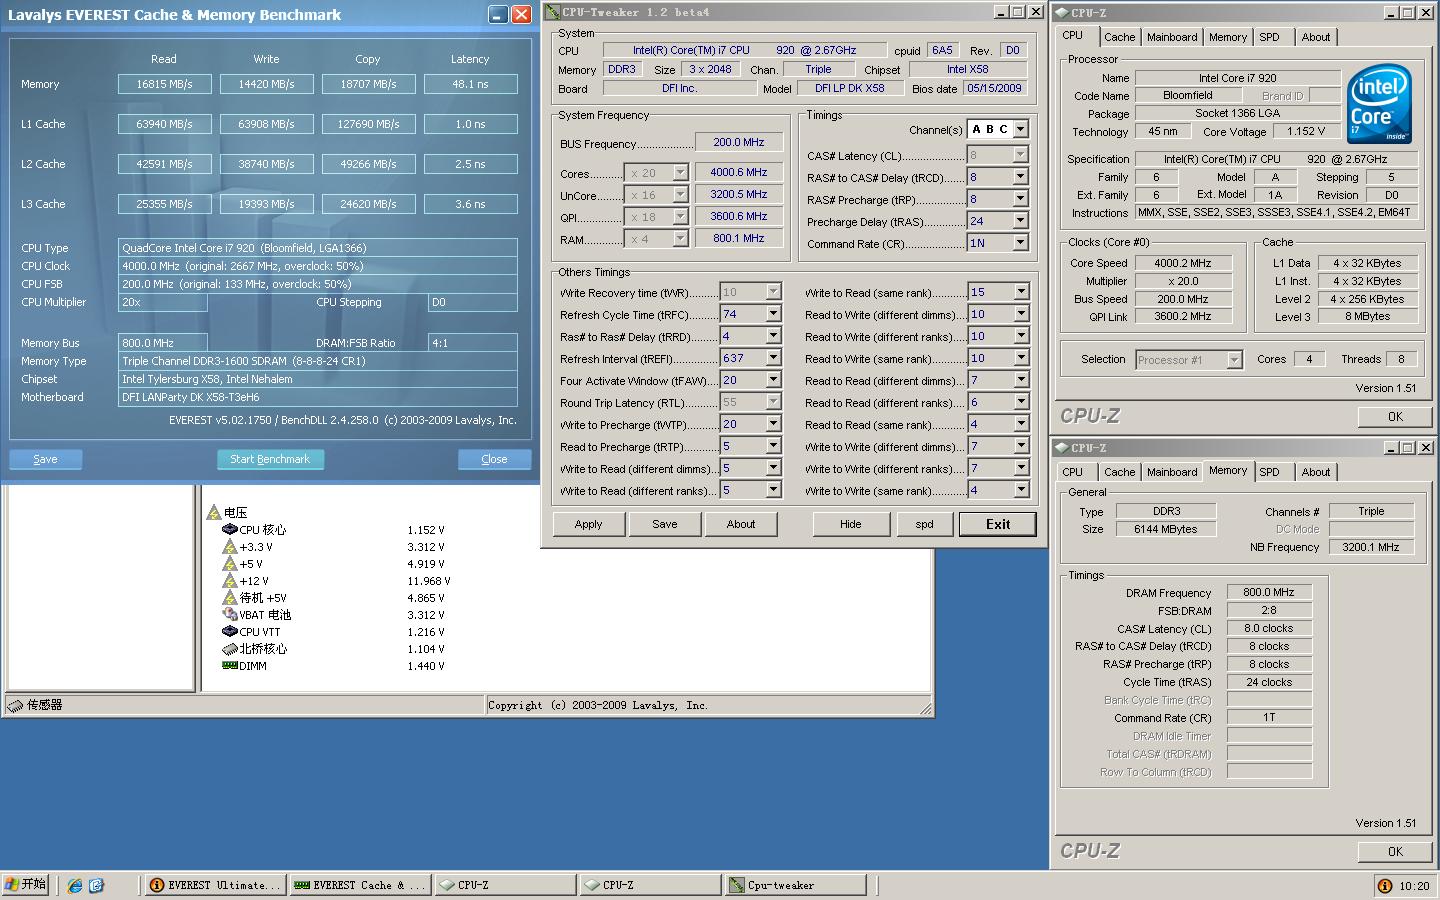Click the Intel Core i7 logo in CPU-Z
The image size is (1440, 900).
(1379, 103)
